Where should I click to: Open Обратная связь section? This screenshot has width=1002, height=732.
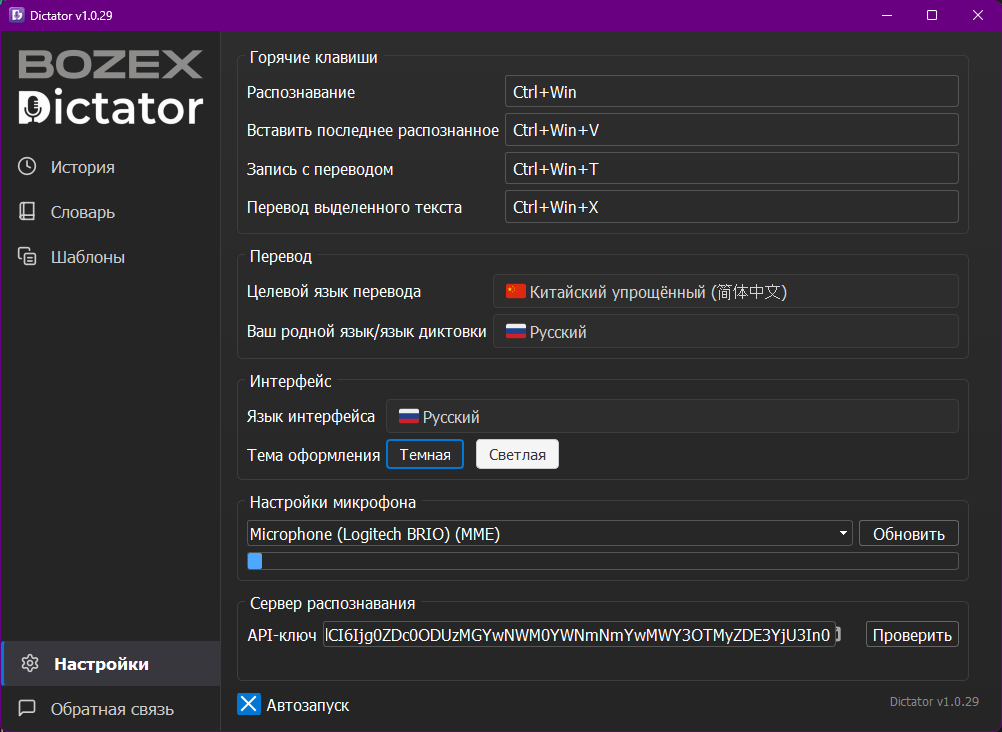coord(111,708)
